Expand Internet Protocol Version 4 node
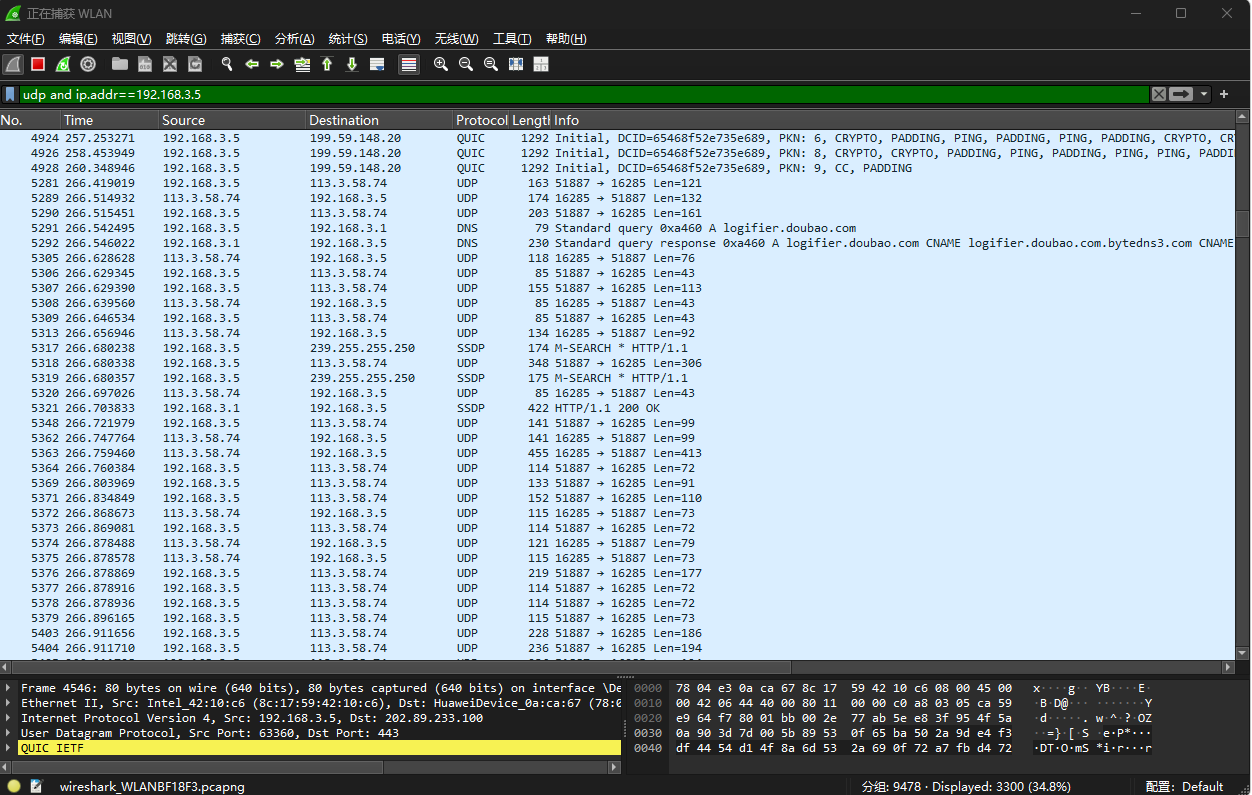 pos(9,718)
